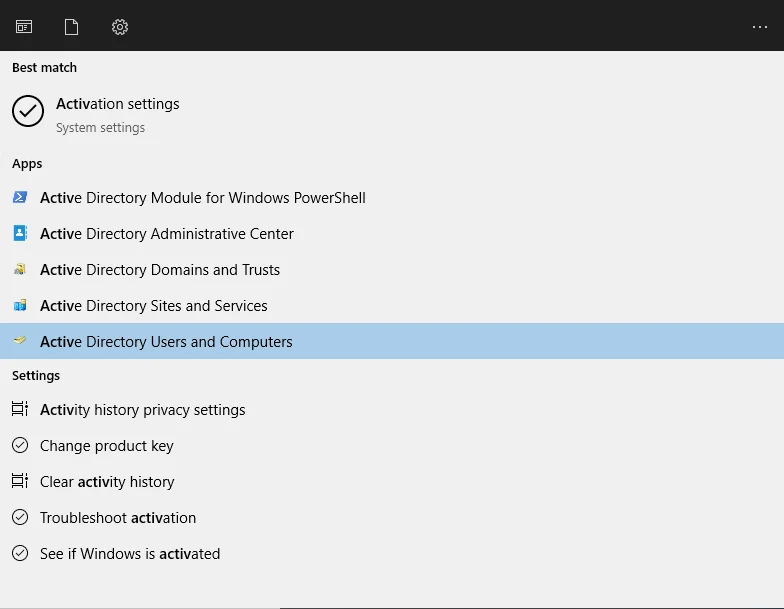Click the Domains and Trusts icon
This screenshot has height=609, width=784.
point(20,269)
